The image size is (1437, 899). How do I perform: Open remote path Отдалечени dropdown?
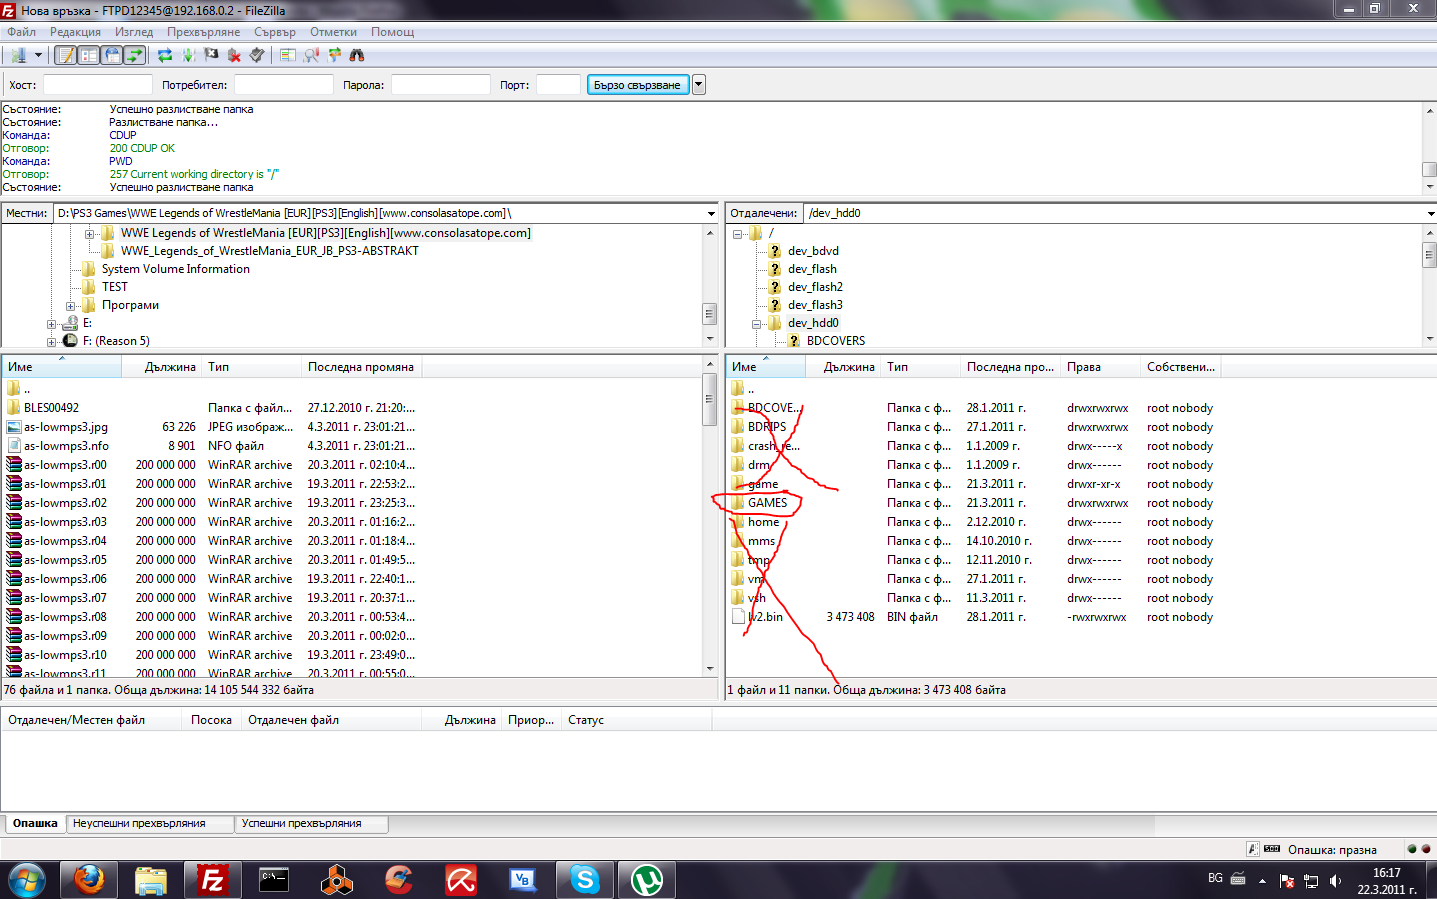tap(1430, 213)
